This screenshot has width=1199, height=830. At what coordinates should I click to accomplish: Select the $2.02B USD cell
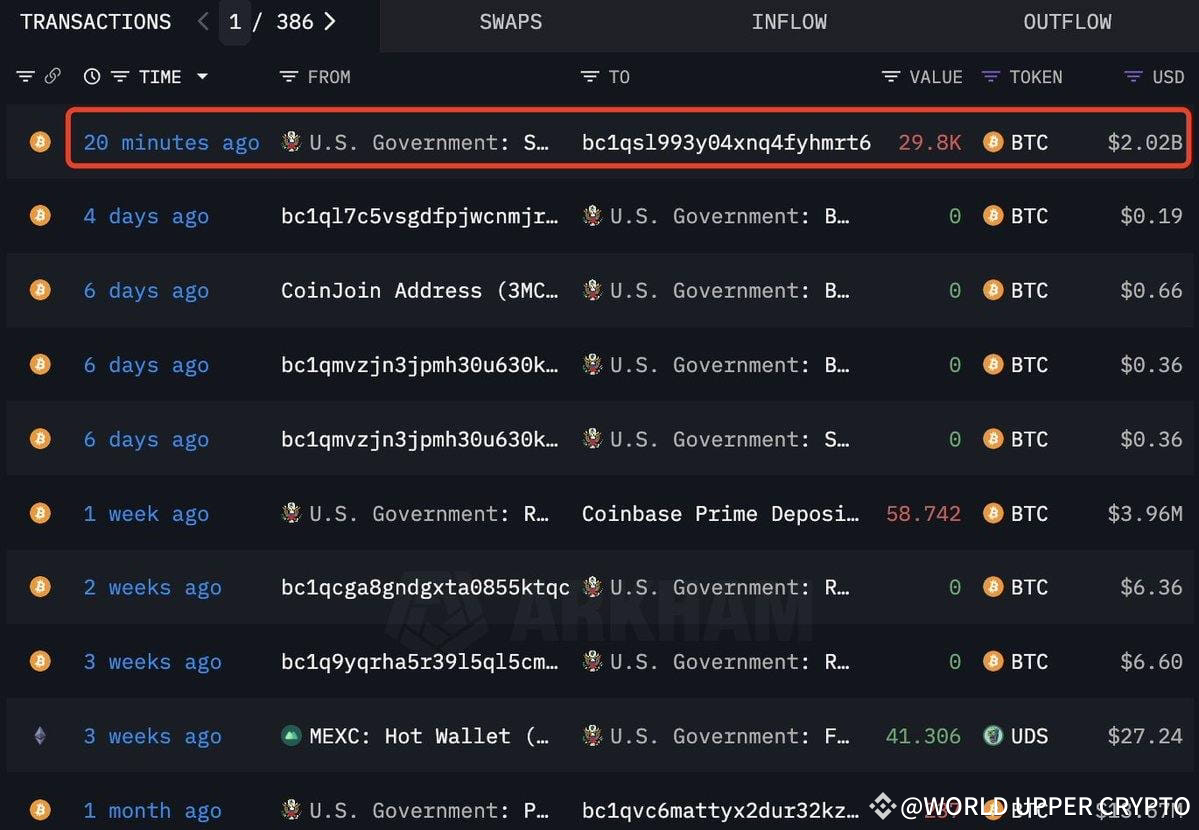1145,142
